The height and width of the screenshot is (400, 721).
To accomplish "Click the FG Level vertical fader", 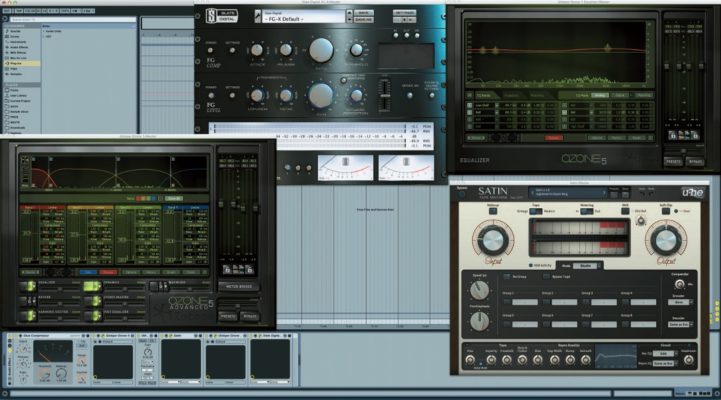I will pos(384,96).
